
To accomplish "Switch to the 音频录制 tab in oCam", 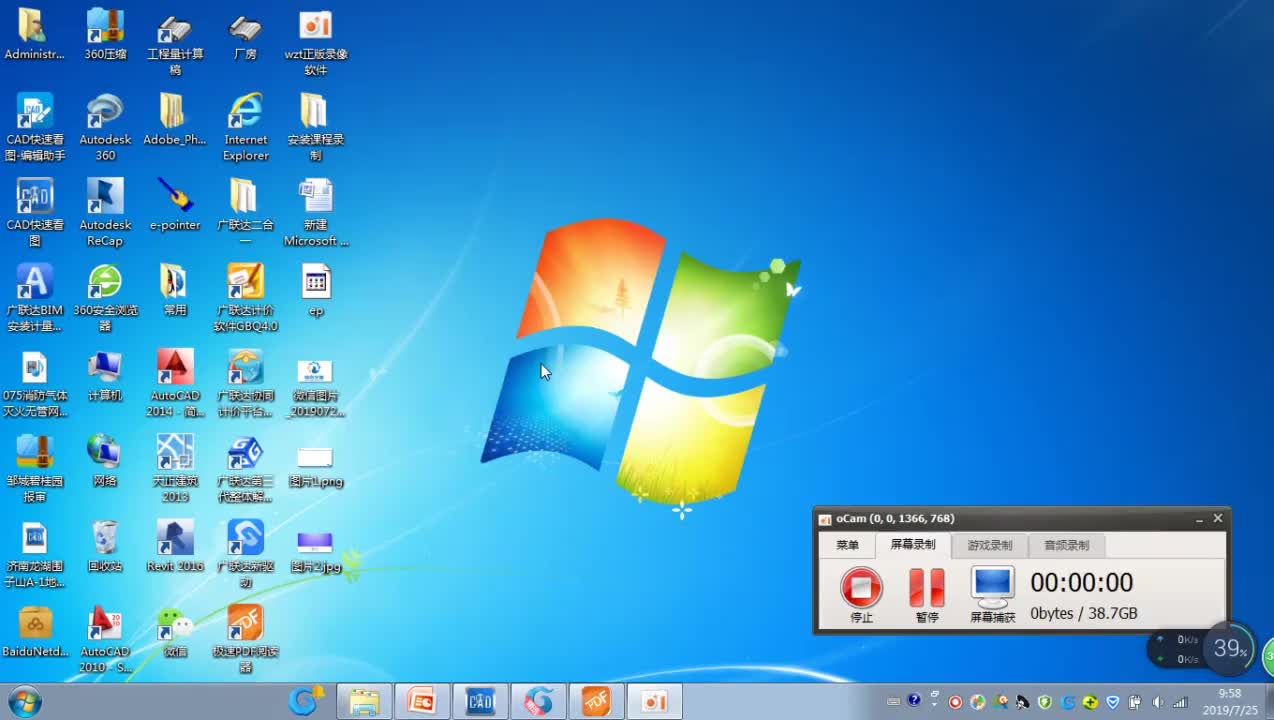I will 1067,545.
